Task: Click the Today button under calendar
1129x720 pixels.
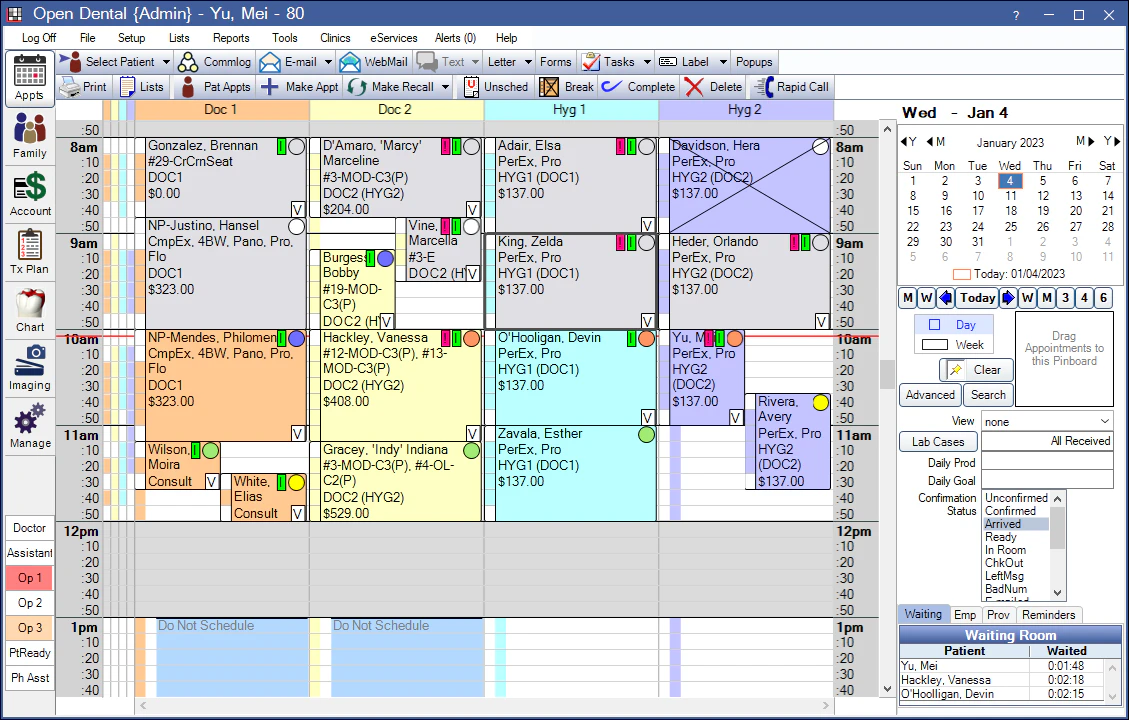Action: pos(977,298)
